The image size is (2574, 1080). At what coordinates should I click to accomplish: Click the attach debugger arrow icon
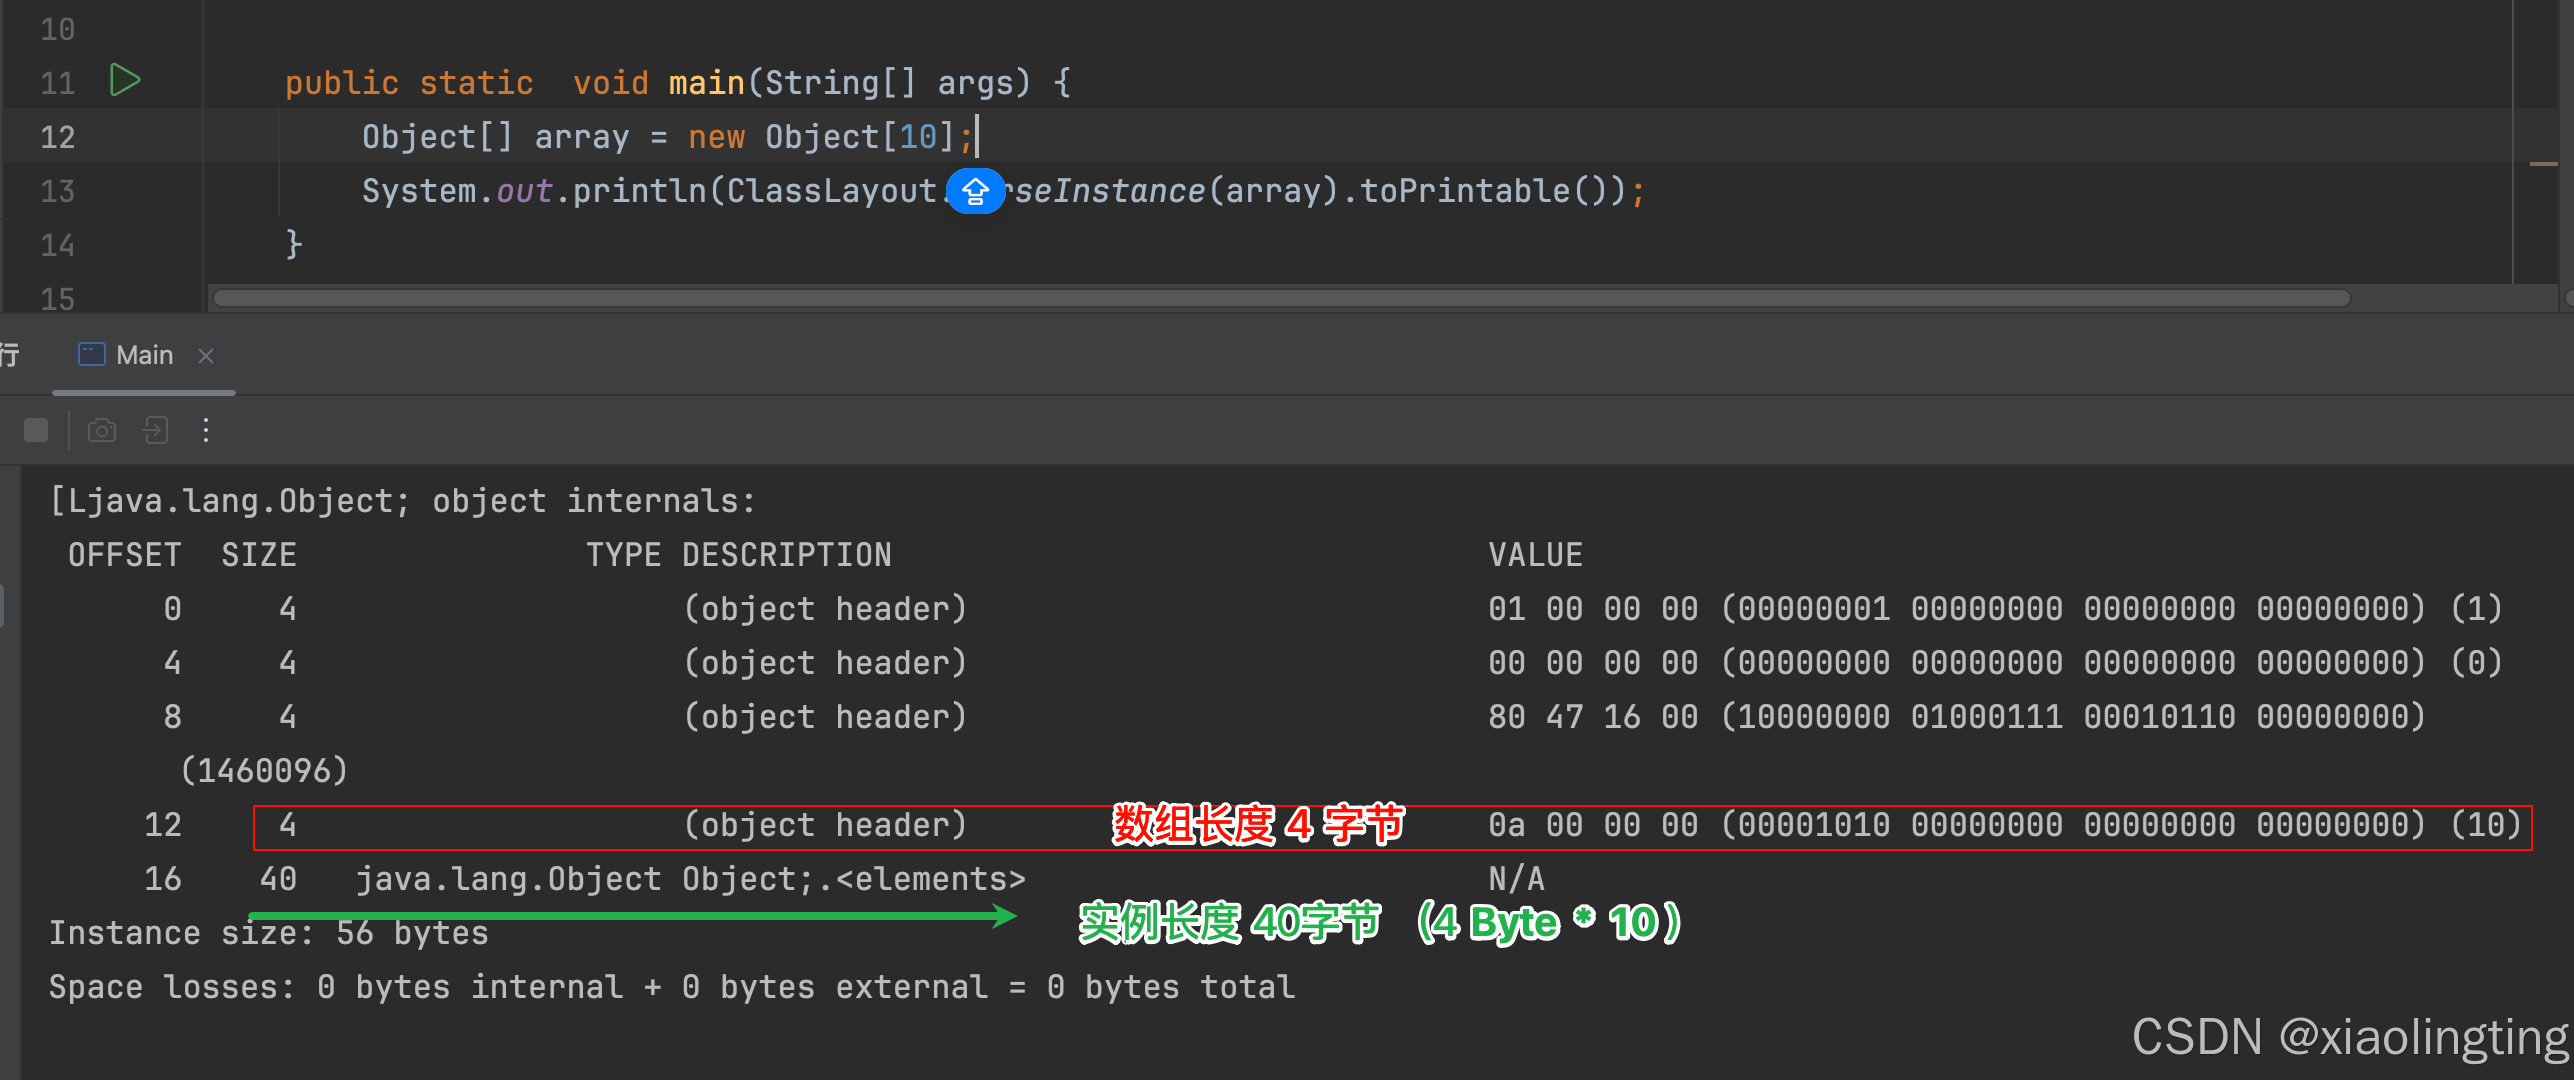point(155,430)
